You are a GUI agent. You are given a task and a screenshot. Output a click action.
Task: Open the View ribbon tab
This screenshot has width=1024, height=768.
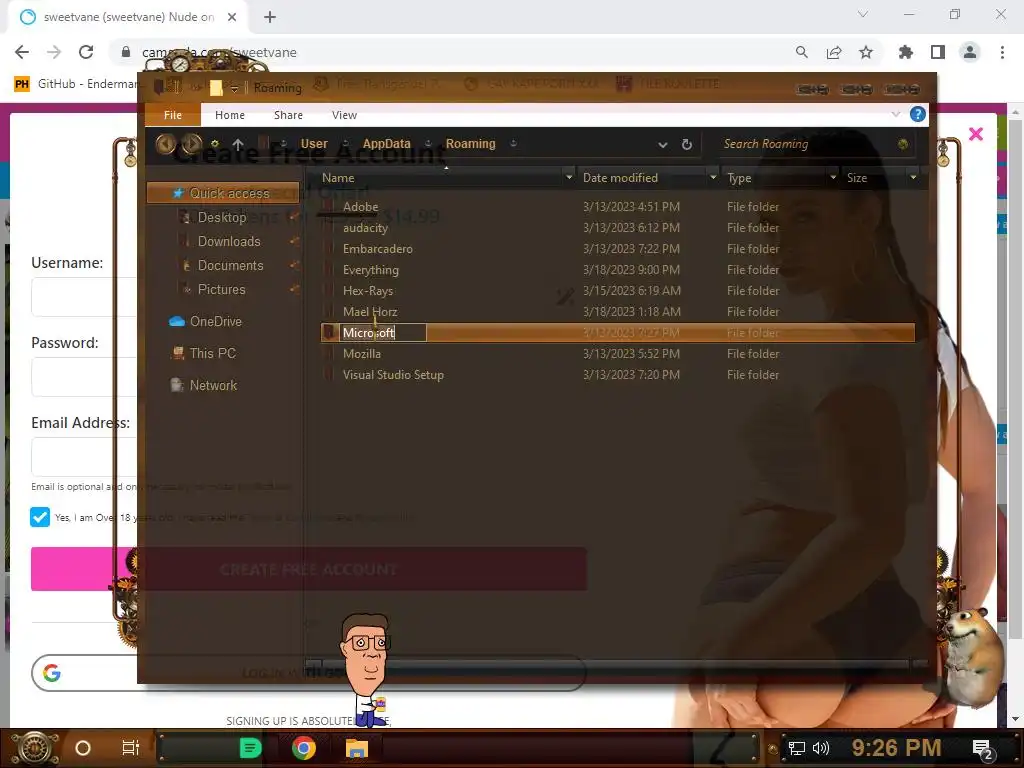[x=344, y=115]
